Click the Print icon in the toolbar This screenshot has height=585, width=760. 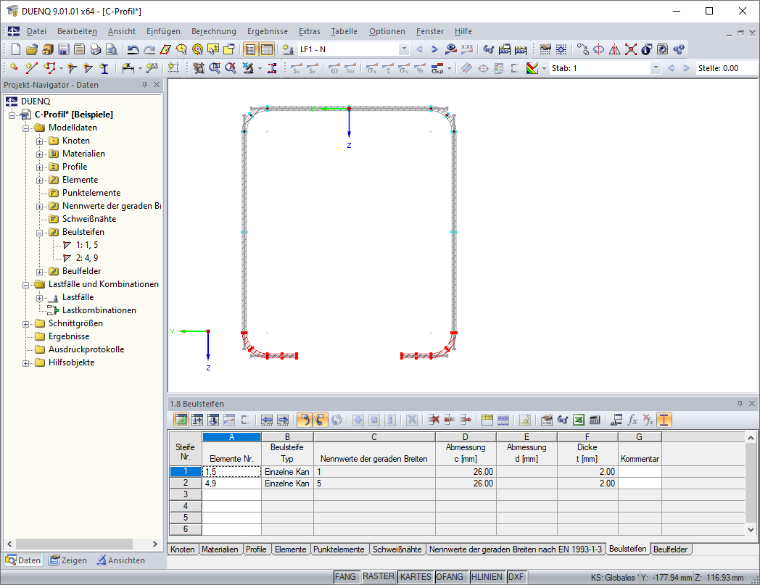click(x=95, y=49)
